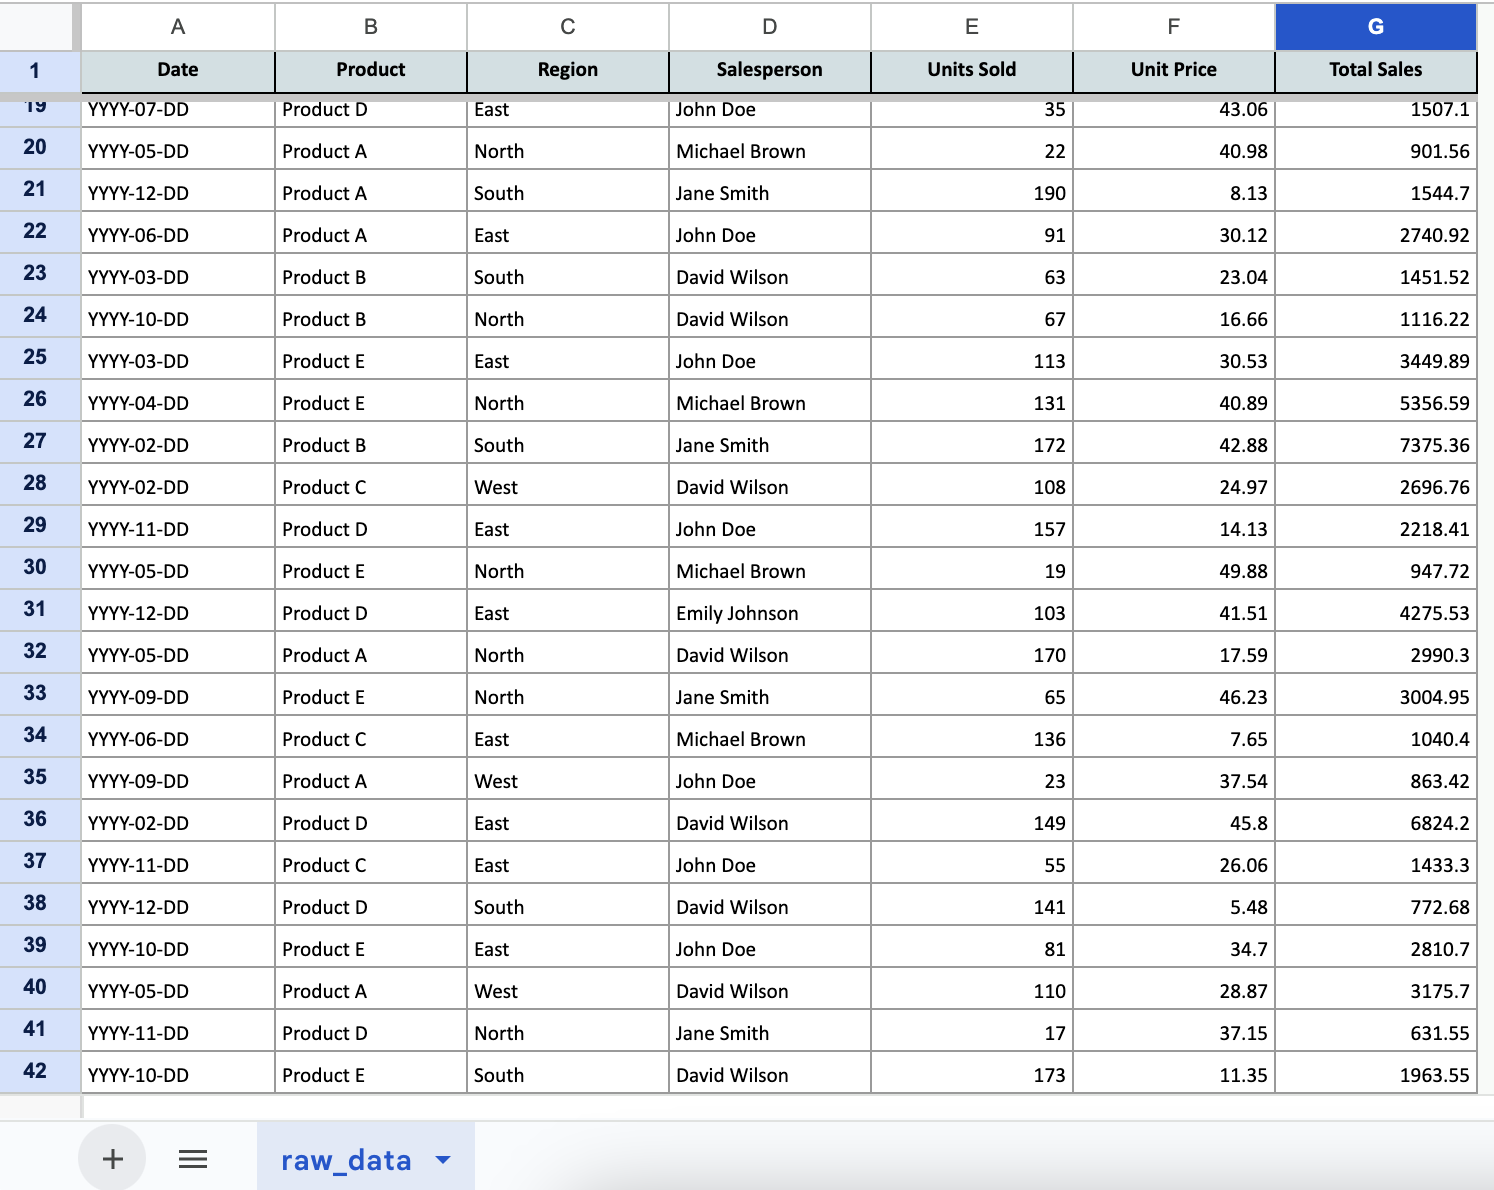The width and height of the screenshot is (1494, 1190).
Task: Add a new sheet with plus icon
Action: point(113,1159)
